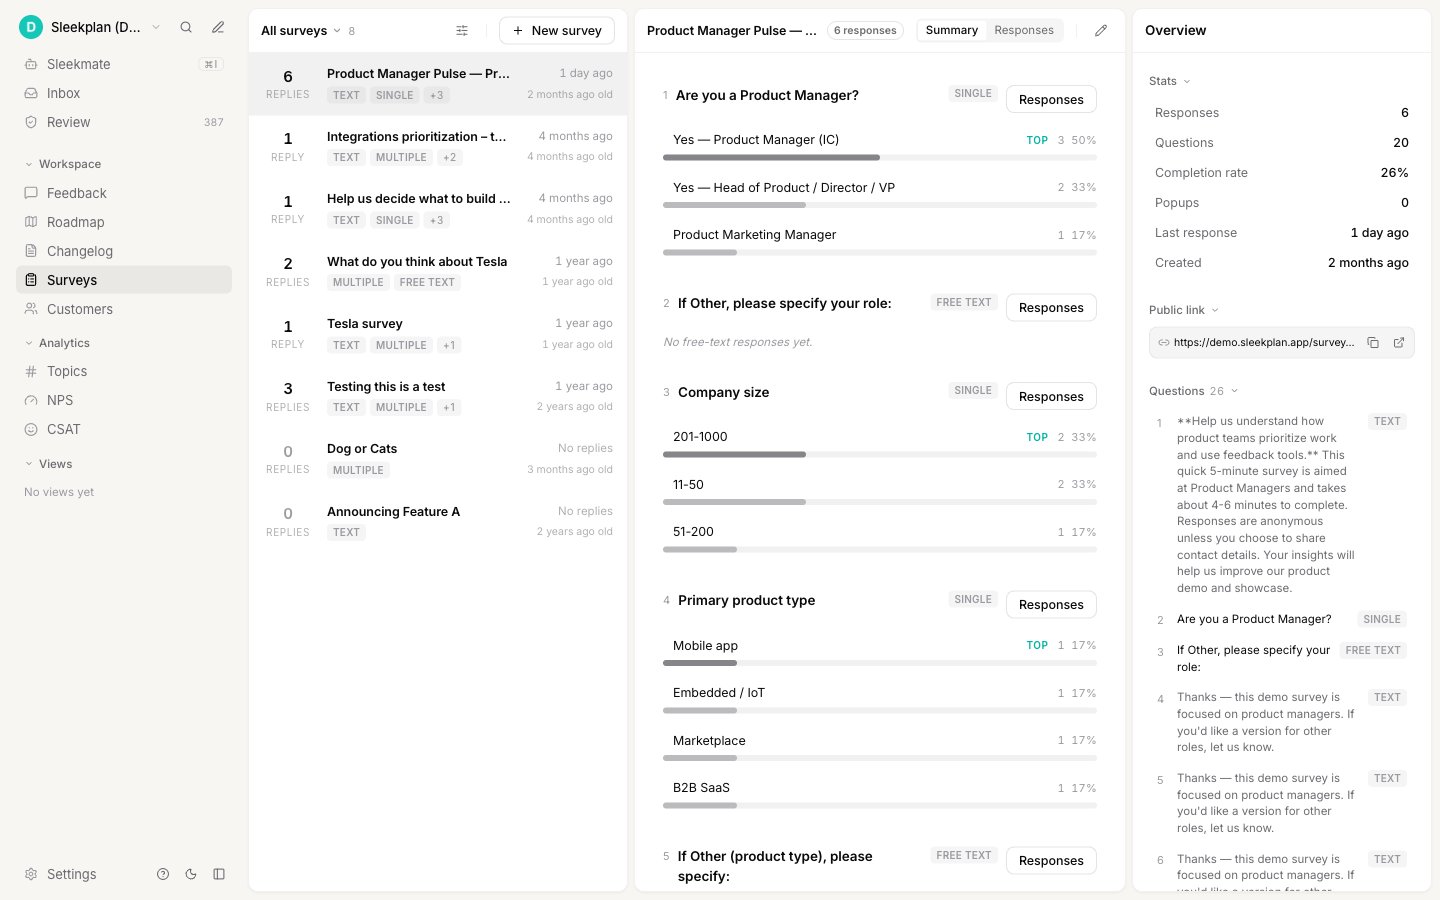
Task: Click the 'Yes — Head of Product / Director / VP' option
Action: pos(784,187)
